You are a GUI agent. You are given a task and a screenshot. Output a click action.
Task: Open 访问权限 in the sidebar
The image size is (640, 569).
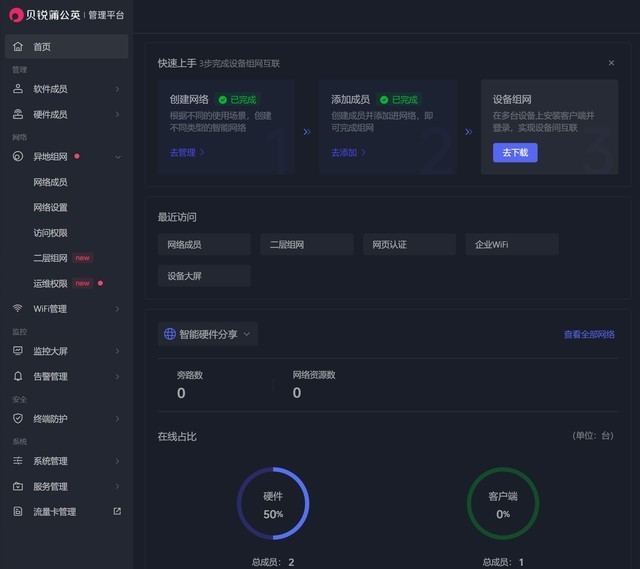point(50,233)
